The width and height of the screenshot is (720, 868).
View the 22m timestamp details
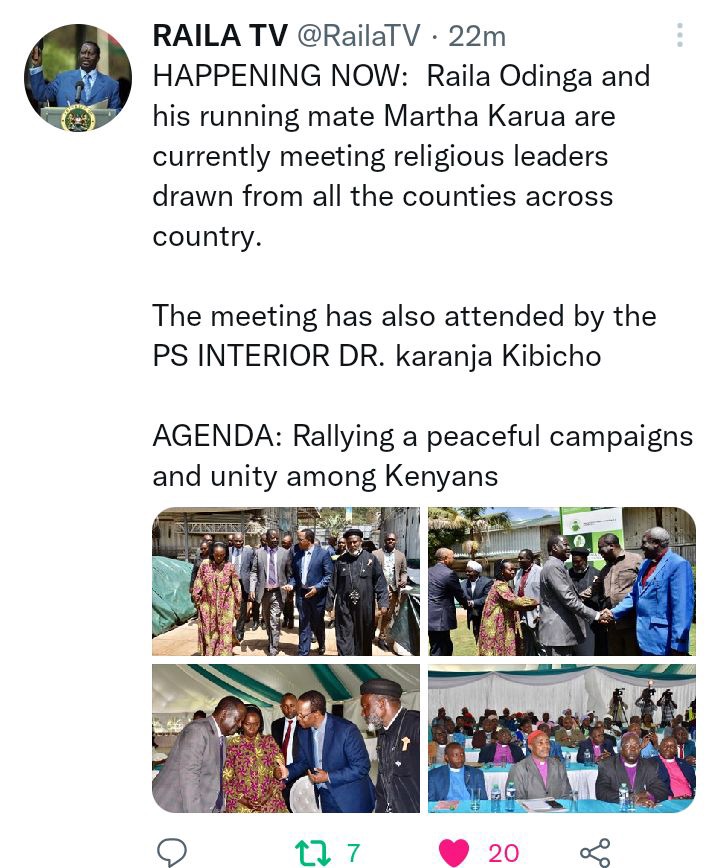coord(476,37)
